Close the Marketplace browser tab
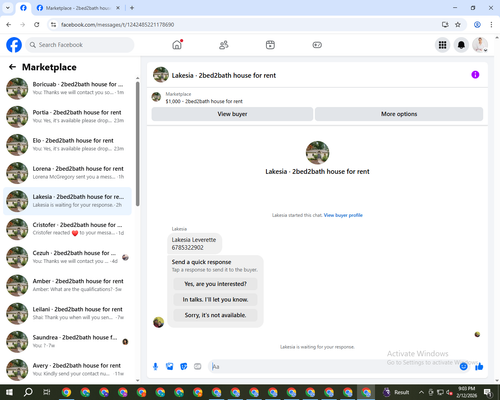The width and height of the screenshot is (500, 400). click(118, 8)
